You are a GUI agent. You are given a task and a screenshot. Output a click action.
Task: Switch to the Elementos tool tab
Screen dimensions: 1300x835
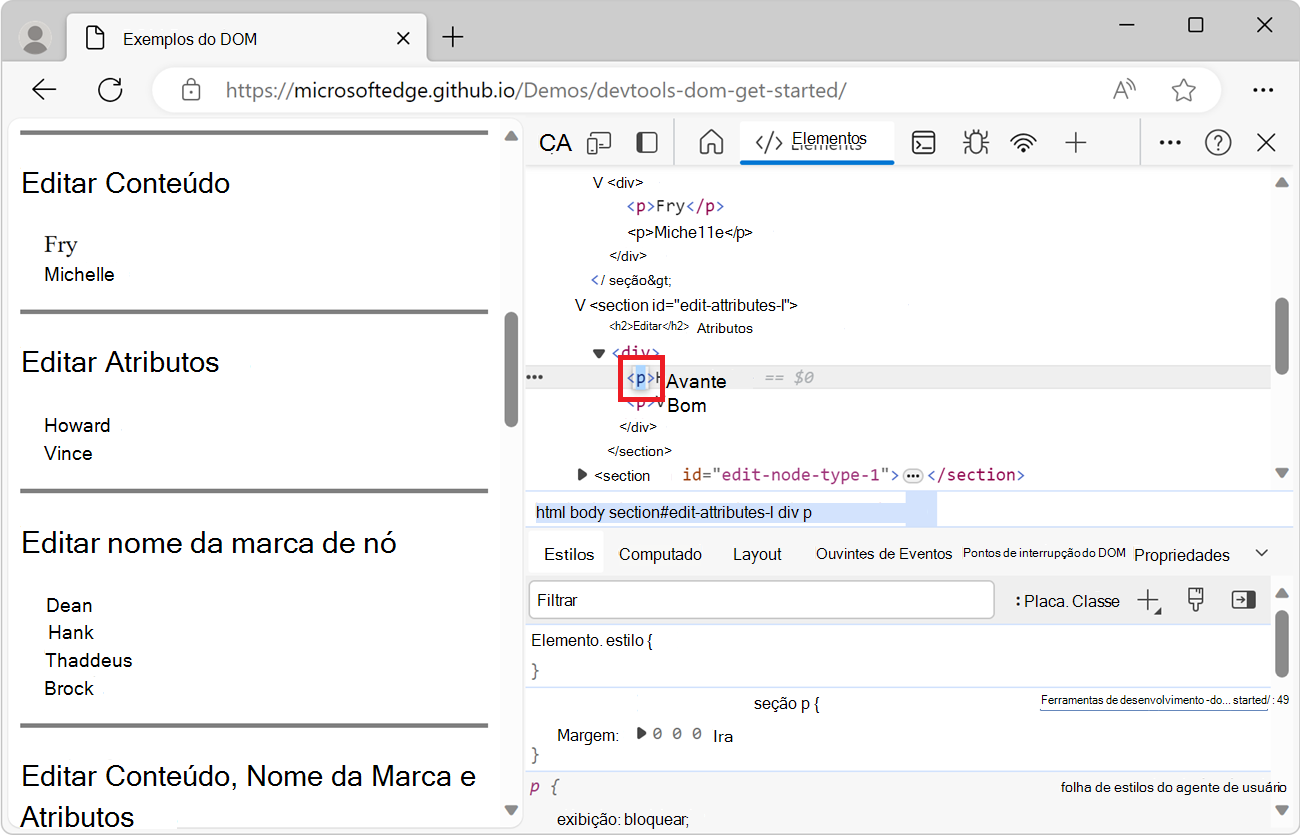tap(816, 141)
